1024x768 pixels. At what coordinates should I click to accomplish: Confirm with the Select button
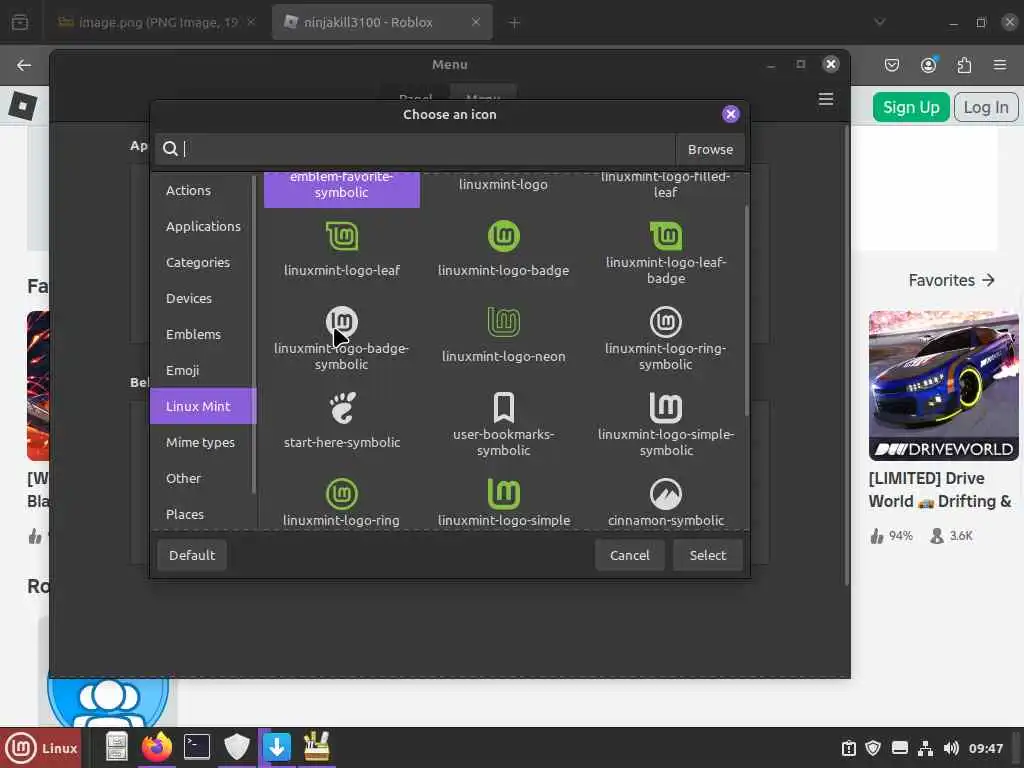707,555
